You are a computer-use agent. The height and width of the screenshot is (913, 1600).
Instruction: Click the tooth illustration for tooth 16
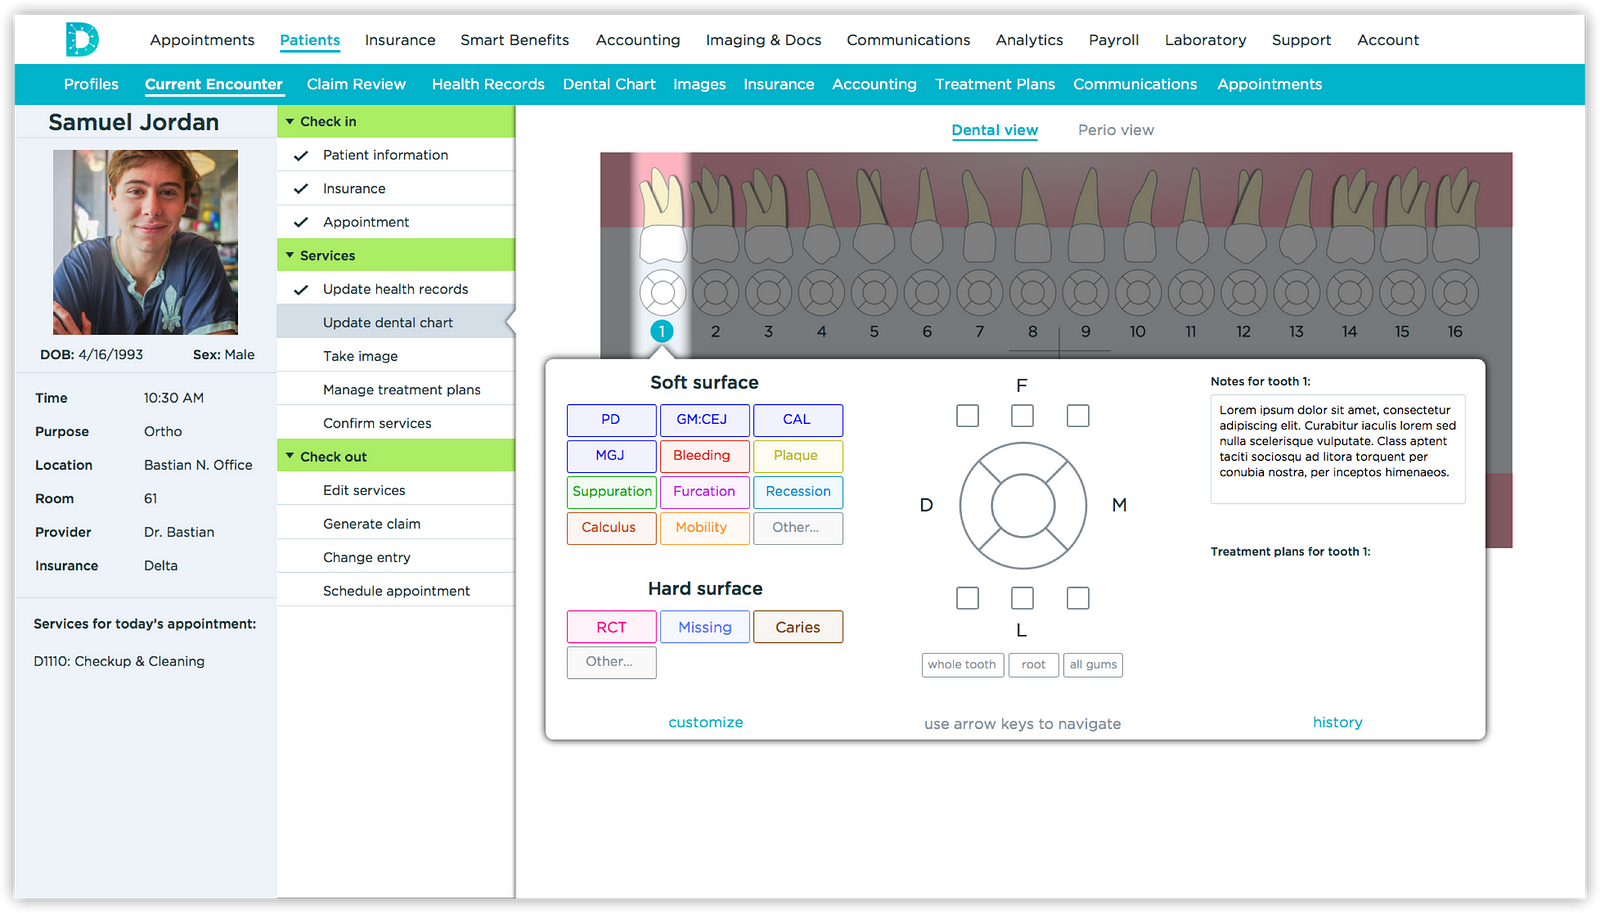(x=1455, y=214)
